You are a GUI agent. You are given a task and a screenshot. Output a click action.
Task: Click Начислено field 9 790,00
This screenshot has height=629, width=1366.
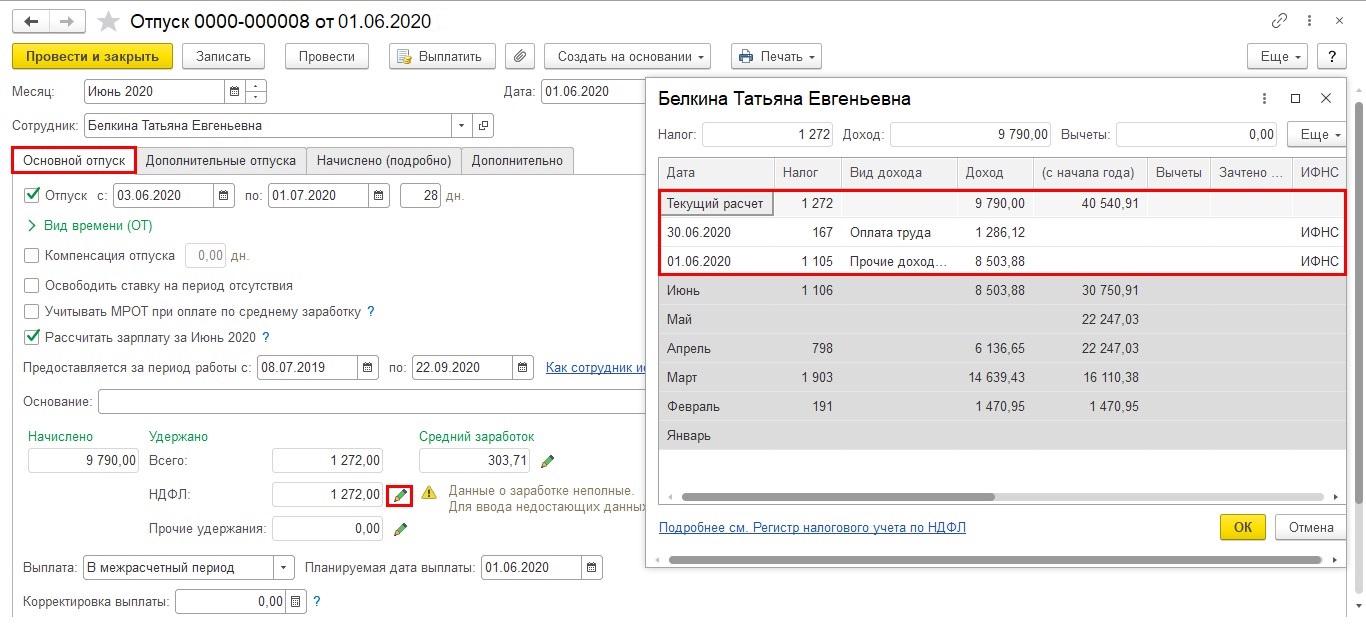[x=83, y=461]
